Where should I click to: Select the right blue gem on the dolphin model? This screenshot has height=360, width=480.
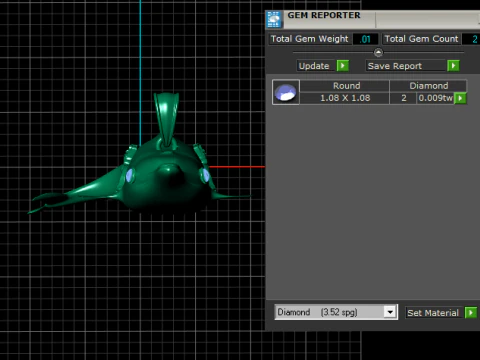(205, 176)
